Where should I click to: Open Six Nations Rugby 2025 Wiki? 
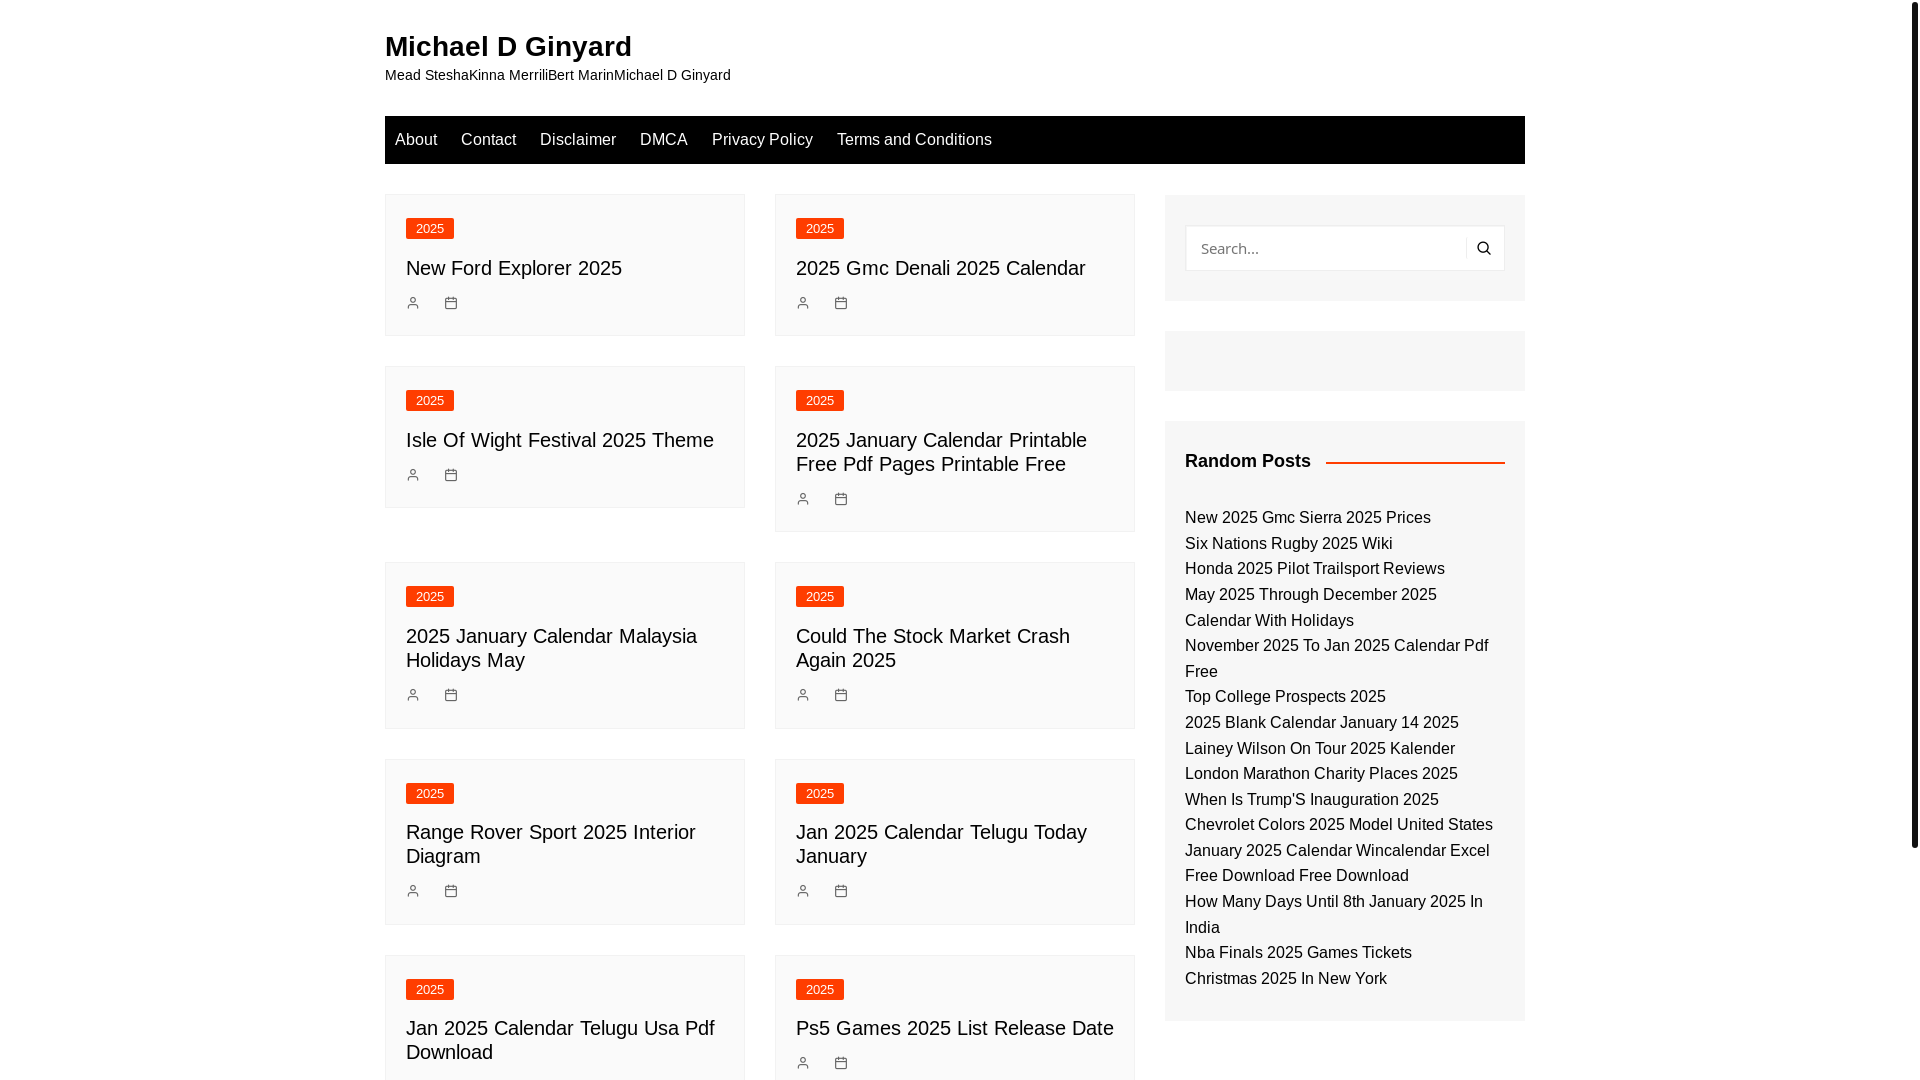(x=1289, y=544)
